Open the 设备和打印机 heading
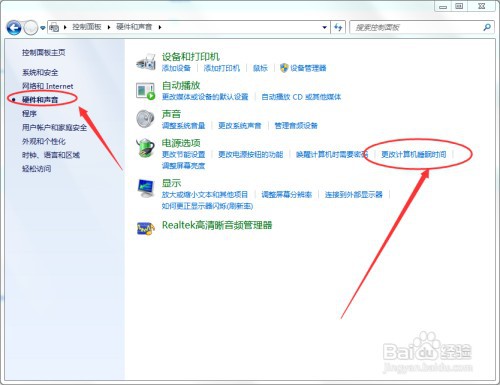This screenshot has height=385, width=500. point(191,57)
